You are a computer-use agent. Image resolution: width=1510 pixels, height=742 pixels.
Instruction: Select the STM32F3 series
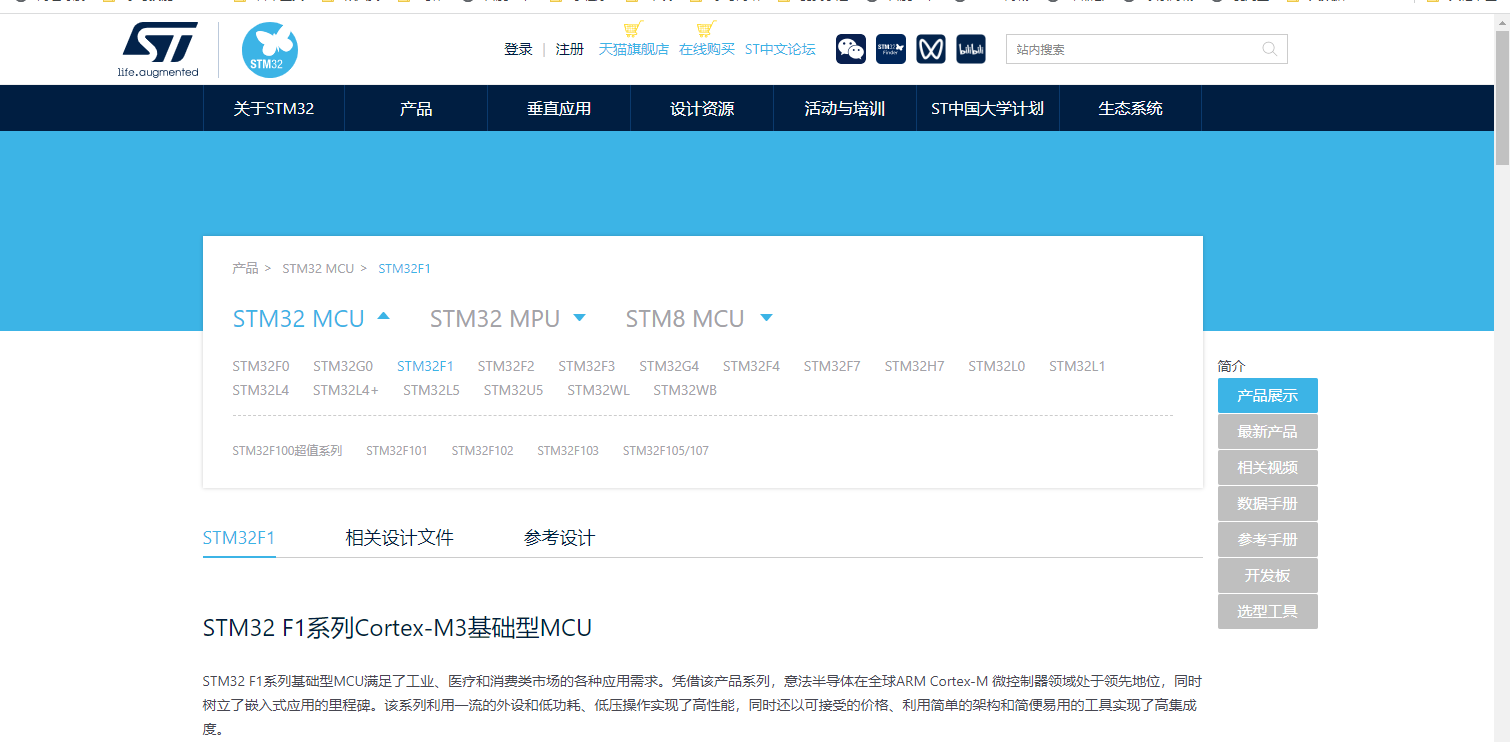point(587,366)
